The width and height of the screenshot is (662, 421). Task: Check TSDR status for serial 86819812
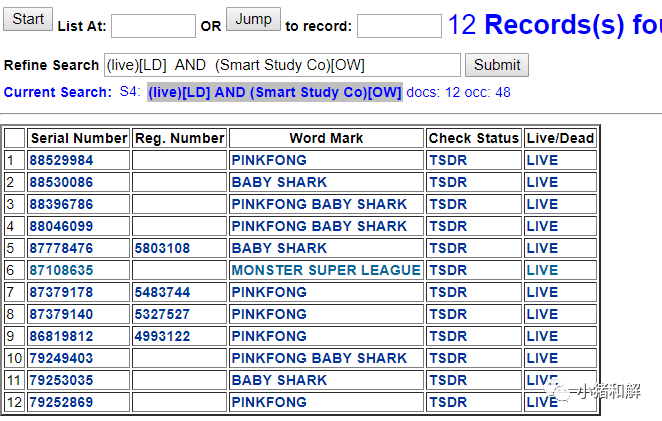pyautogui.click(x=448, y=336)
